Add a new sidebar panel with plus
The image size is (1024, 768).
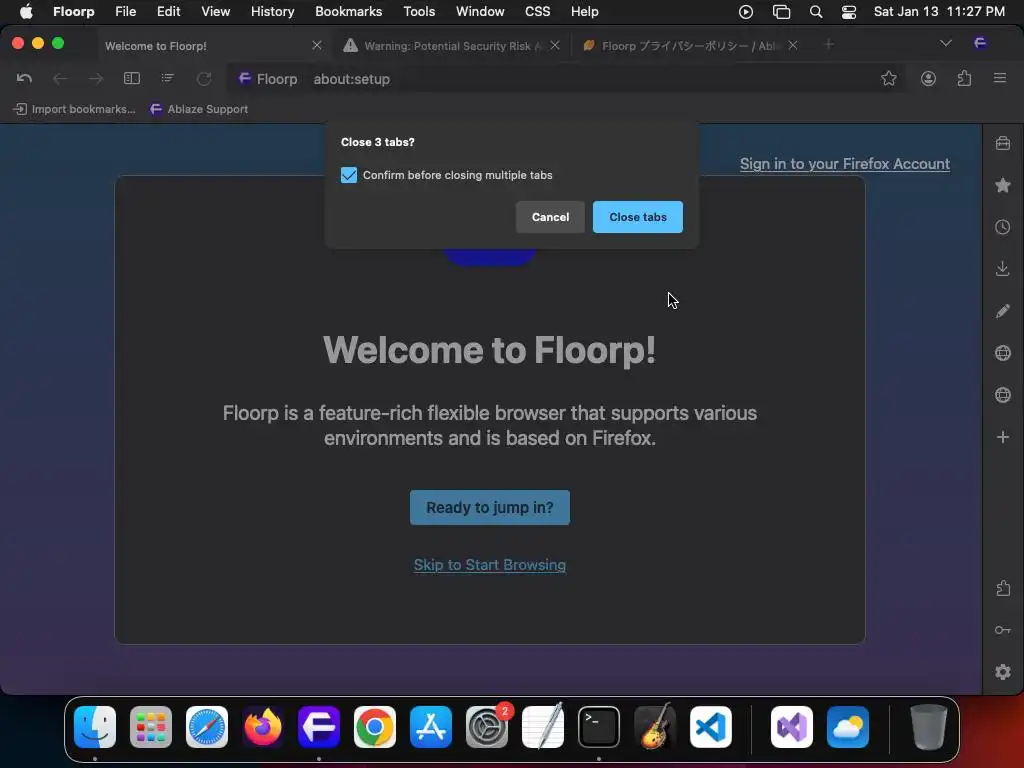1002,437
